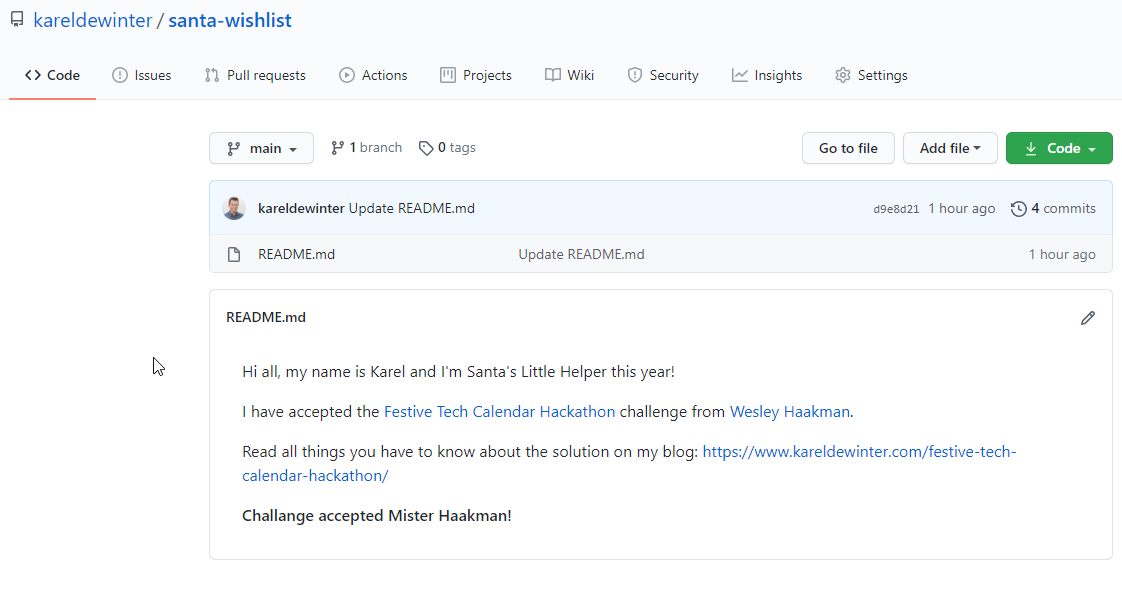Screen dimensions: 1122x600
Task: Click the Challange accepted Mister Haakman! text
Action: [x=376, y=516]
